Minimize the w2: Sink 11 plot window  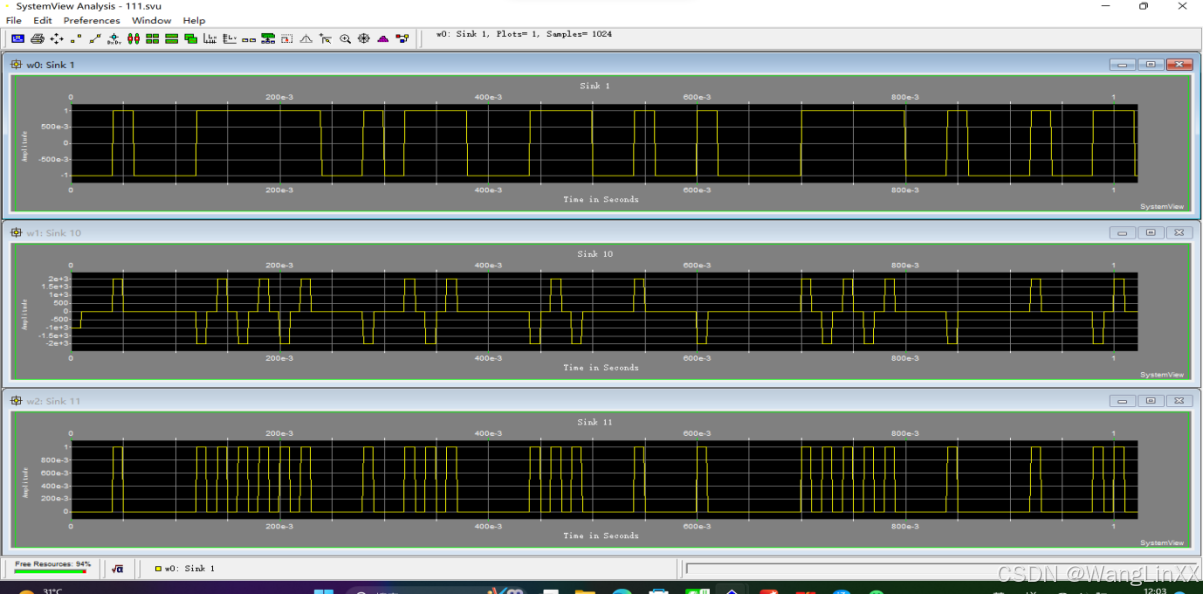1122,401
